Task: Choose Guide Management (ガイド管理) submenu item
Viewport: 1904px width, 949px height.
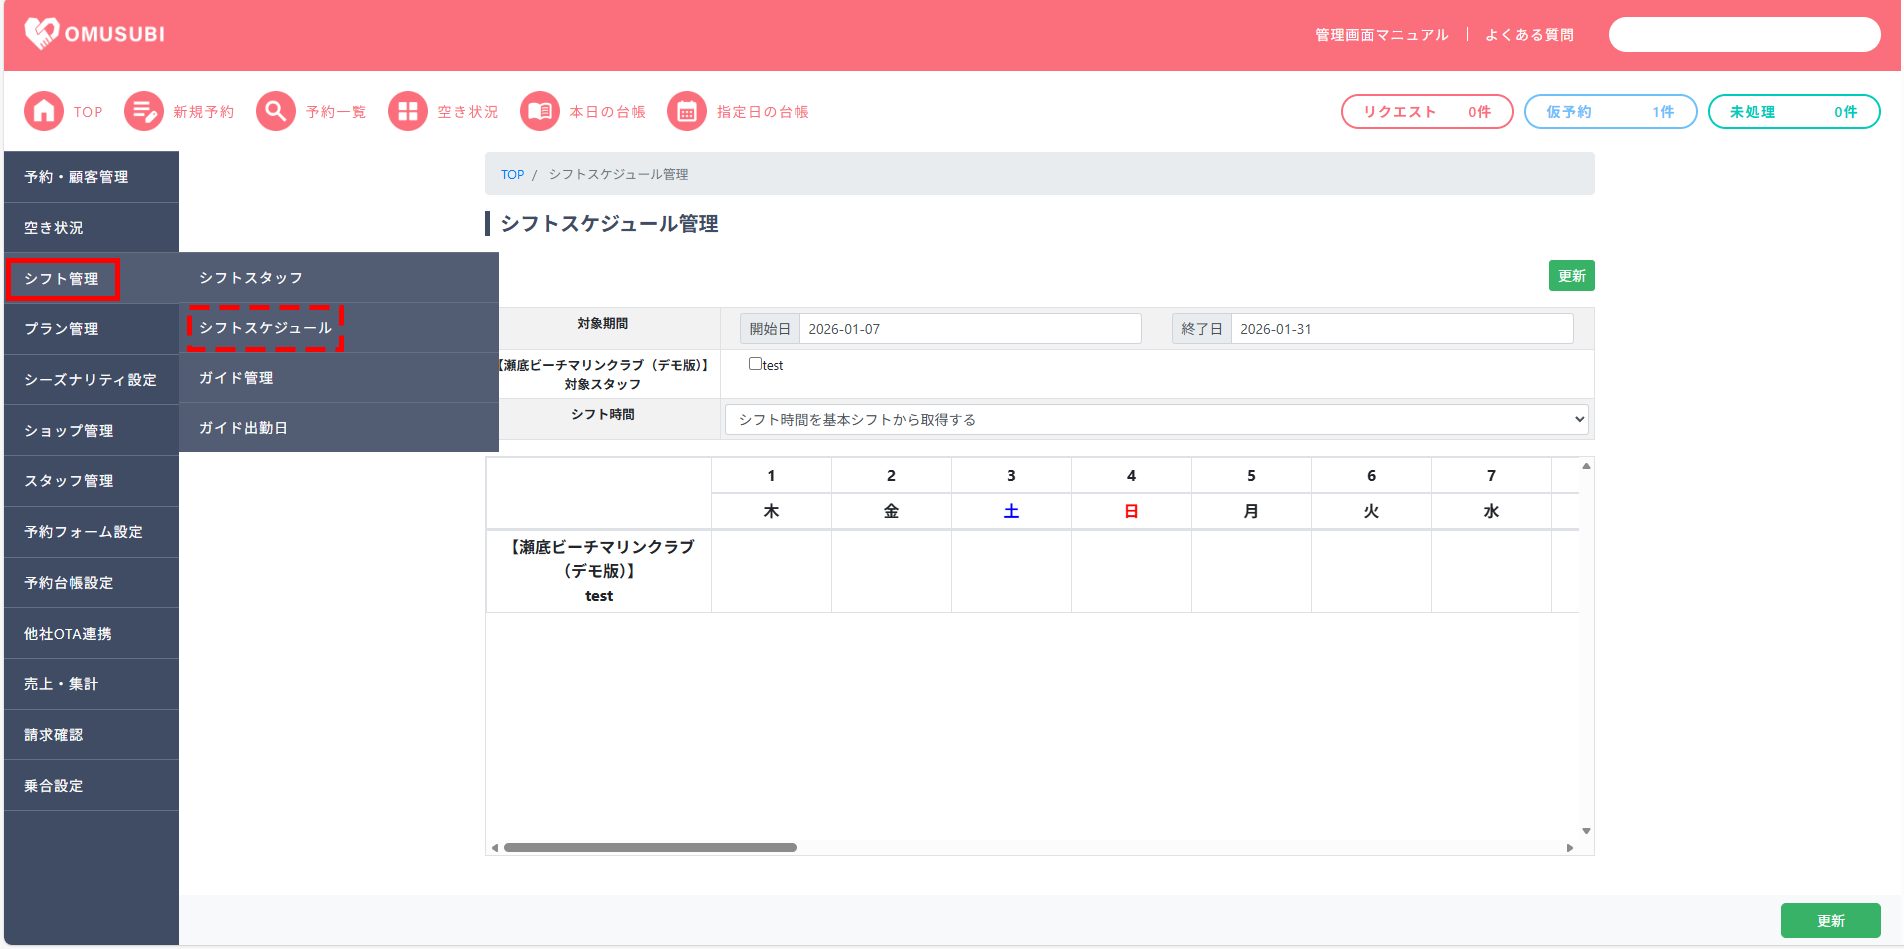Action: click(x=236, y=378)
